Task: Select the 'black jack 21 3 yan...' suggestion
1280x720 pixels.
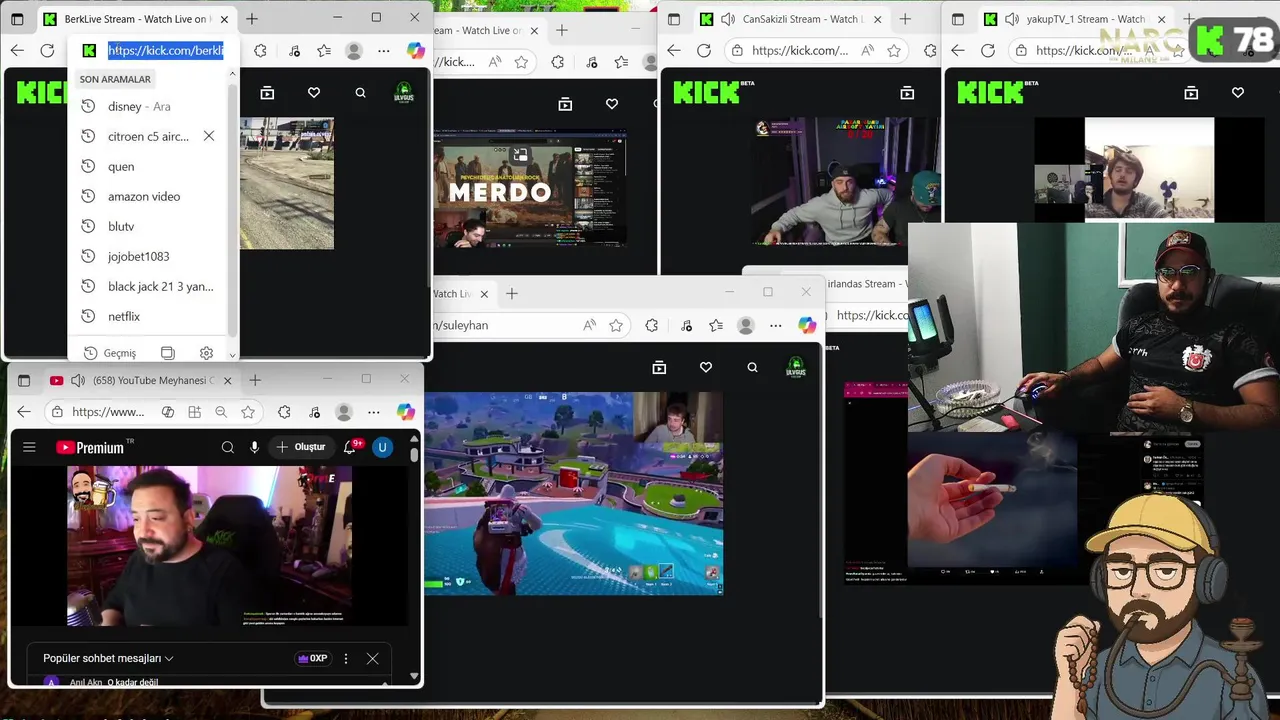Action: click(150, 286)
